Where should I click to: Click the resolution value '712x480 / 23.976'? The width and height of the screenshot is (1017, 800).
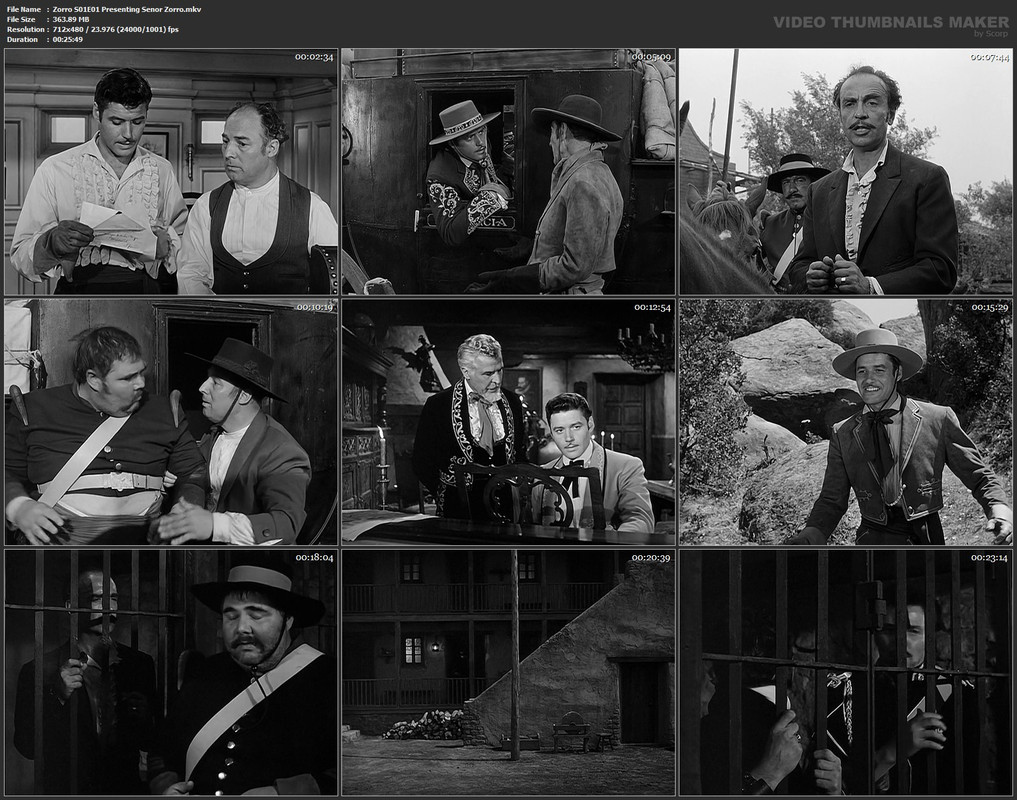pyautogui.click(x=86, y=29)
